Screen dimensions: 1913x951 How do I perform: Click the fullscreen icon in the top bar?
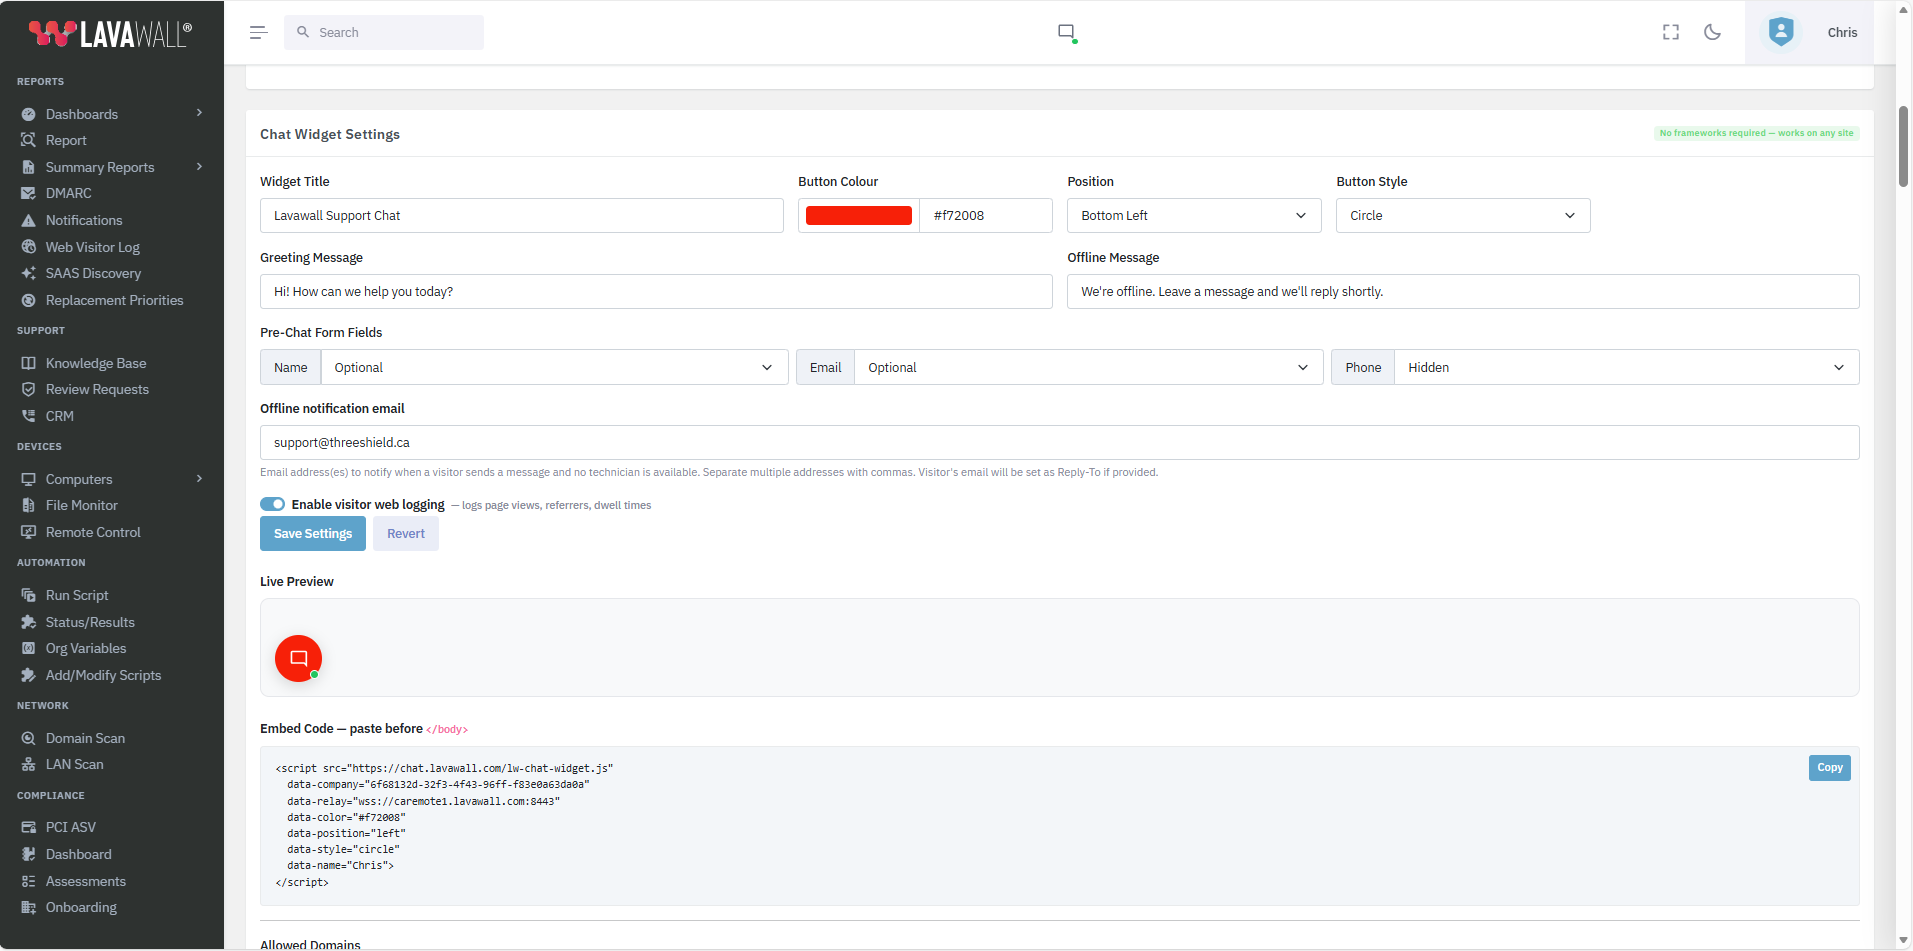click(1670, 32)
